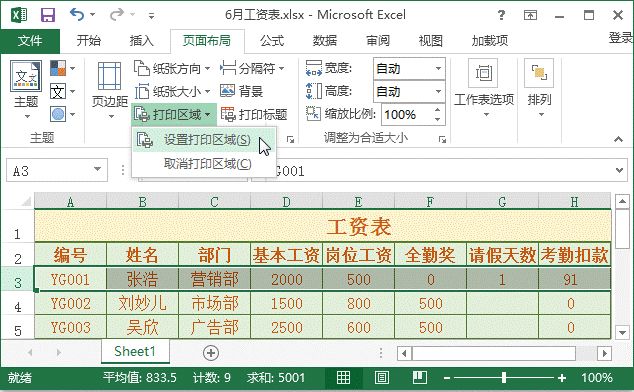Switch to the 数据 tab
The height and width of the screenshot is (392, 634).
(x=325, y=40)
